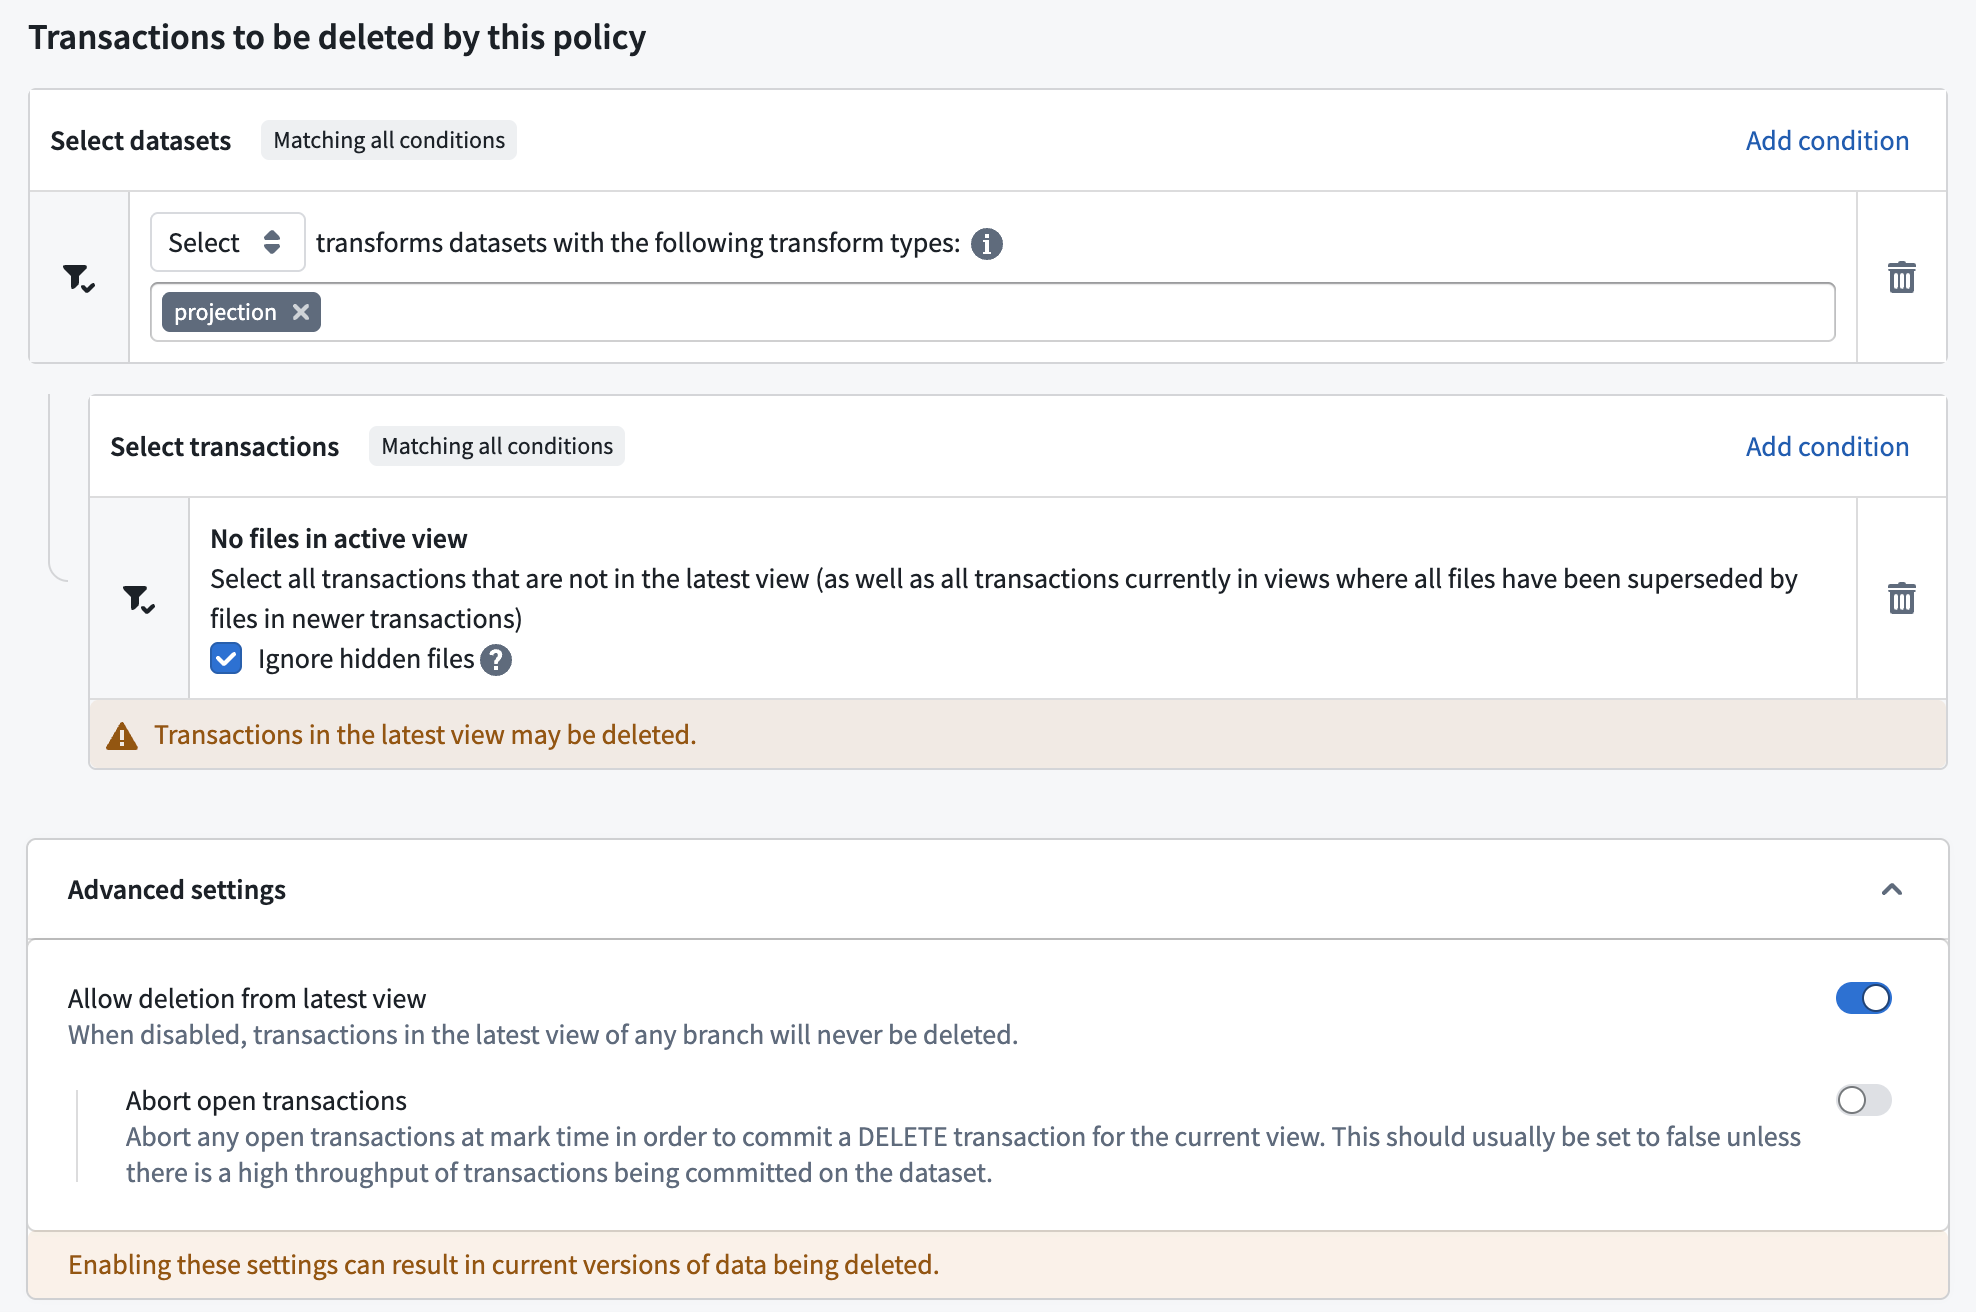Add condition to Select transactions
The image size is (1976, 1312).
pyautogui.click(x=1827, y=447)
